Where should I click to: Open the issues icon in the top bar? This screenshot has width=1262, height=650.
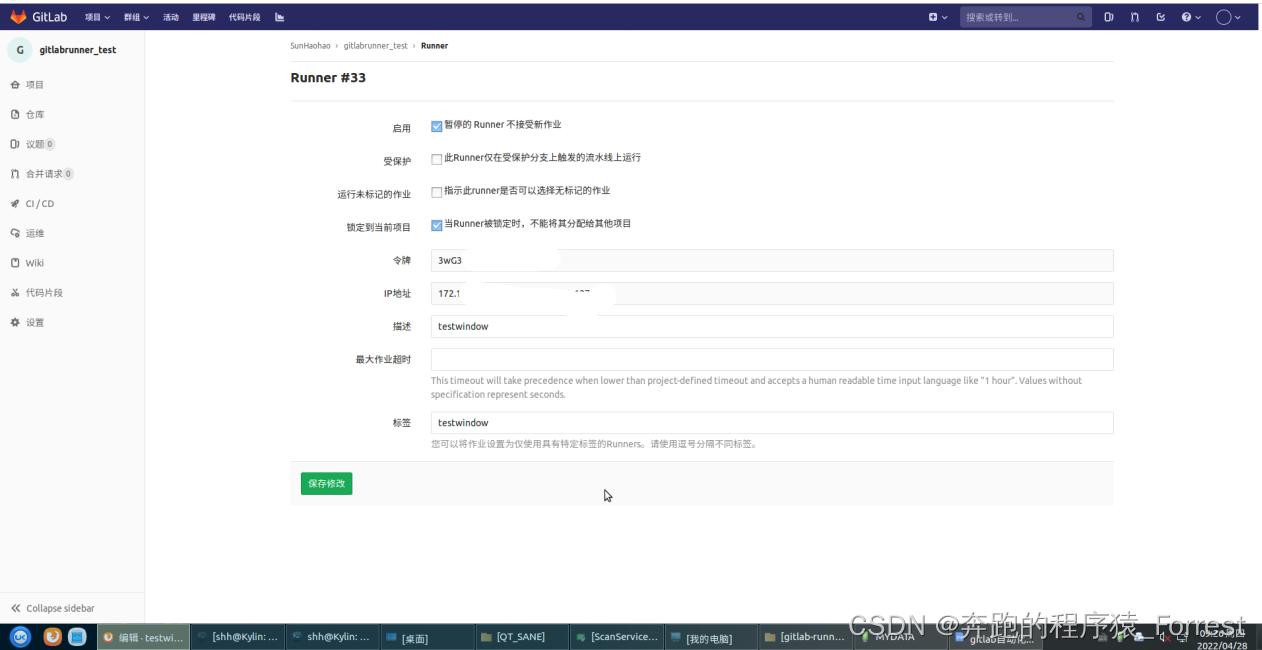coord(1109,17)
